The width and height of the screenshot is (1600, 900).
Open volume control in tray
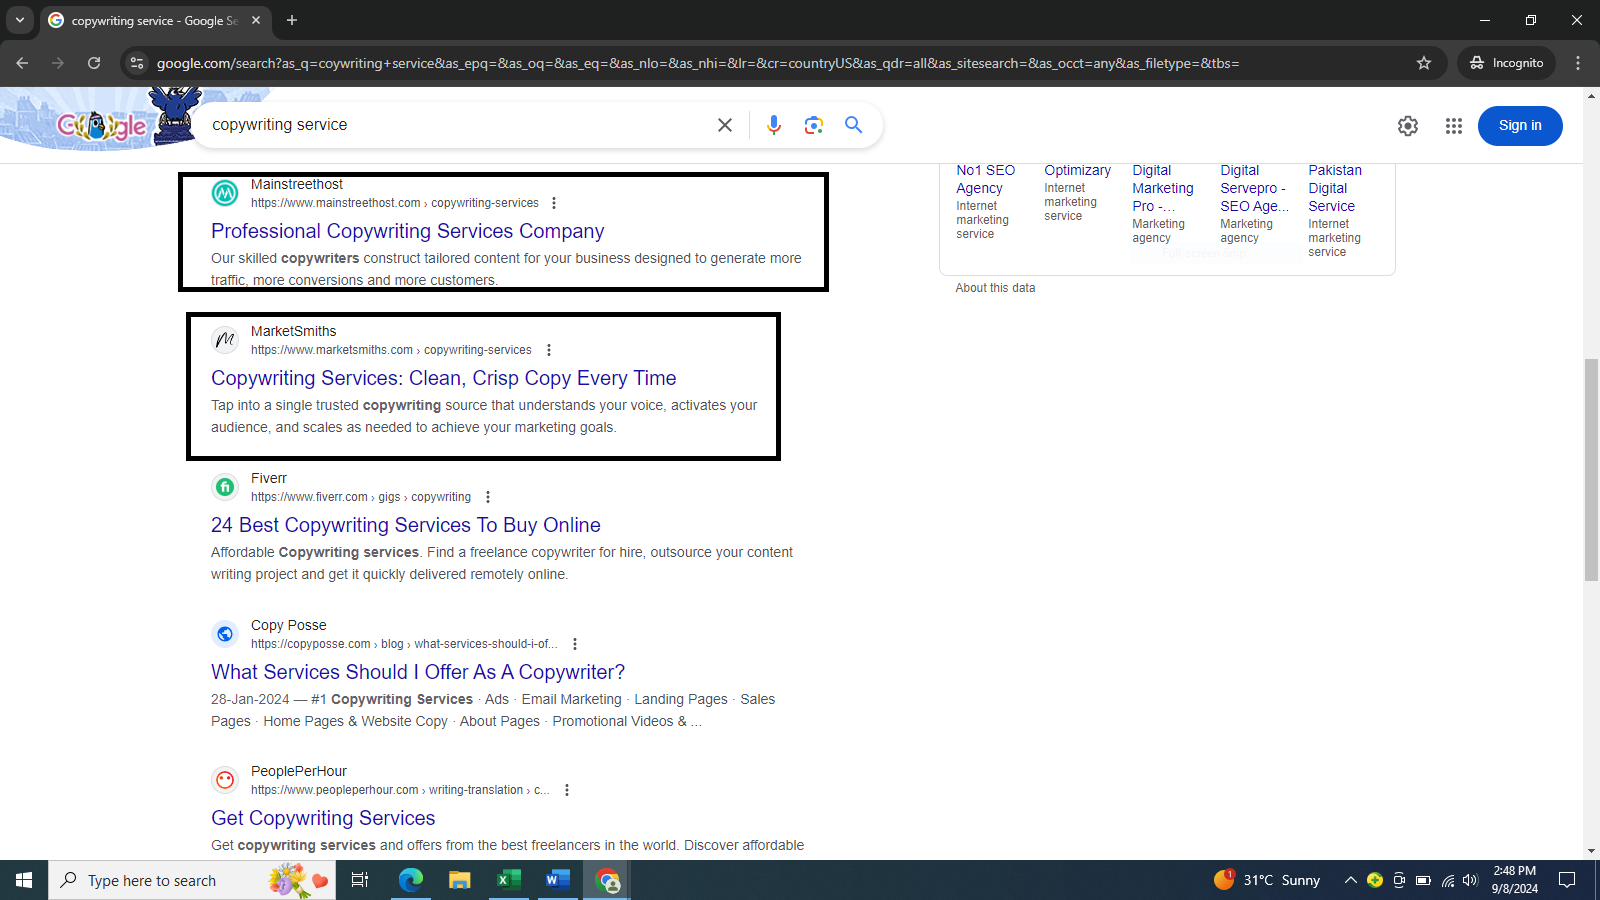1470,880
